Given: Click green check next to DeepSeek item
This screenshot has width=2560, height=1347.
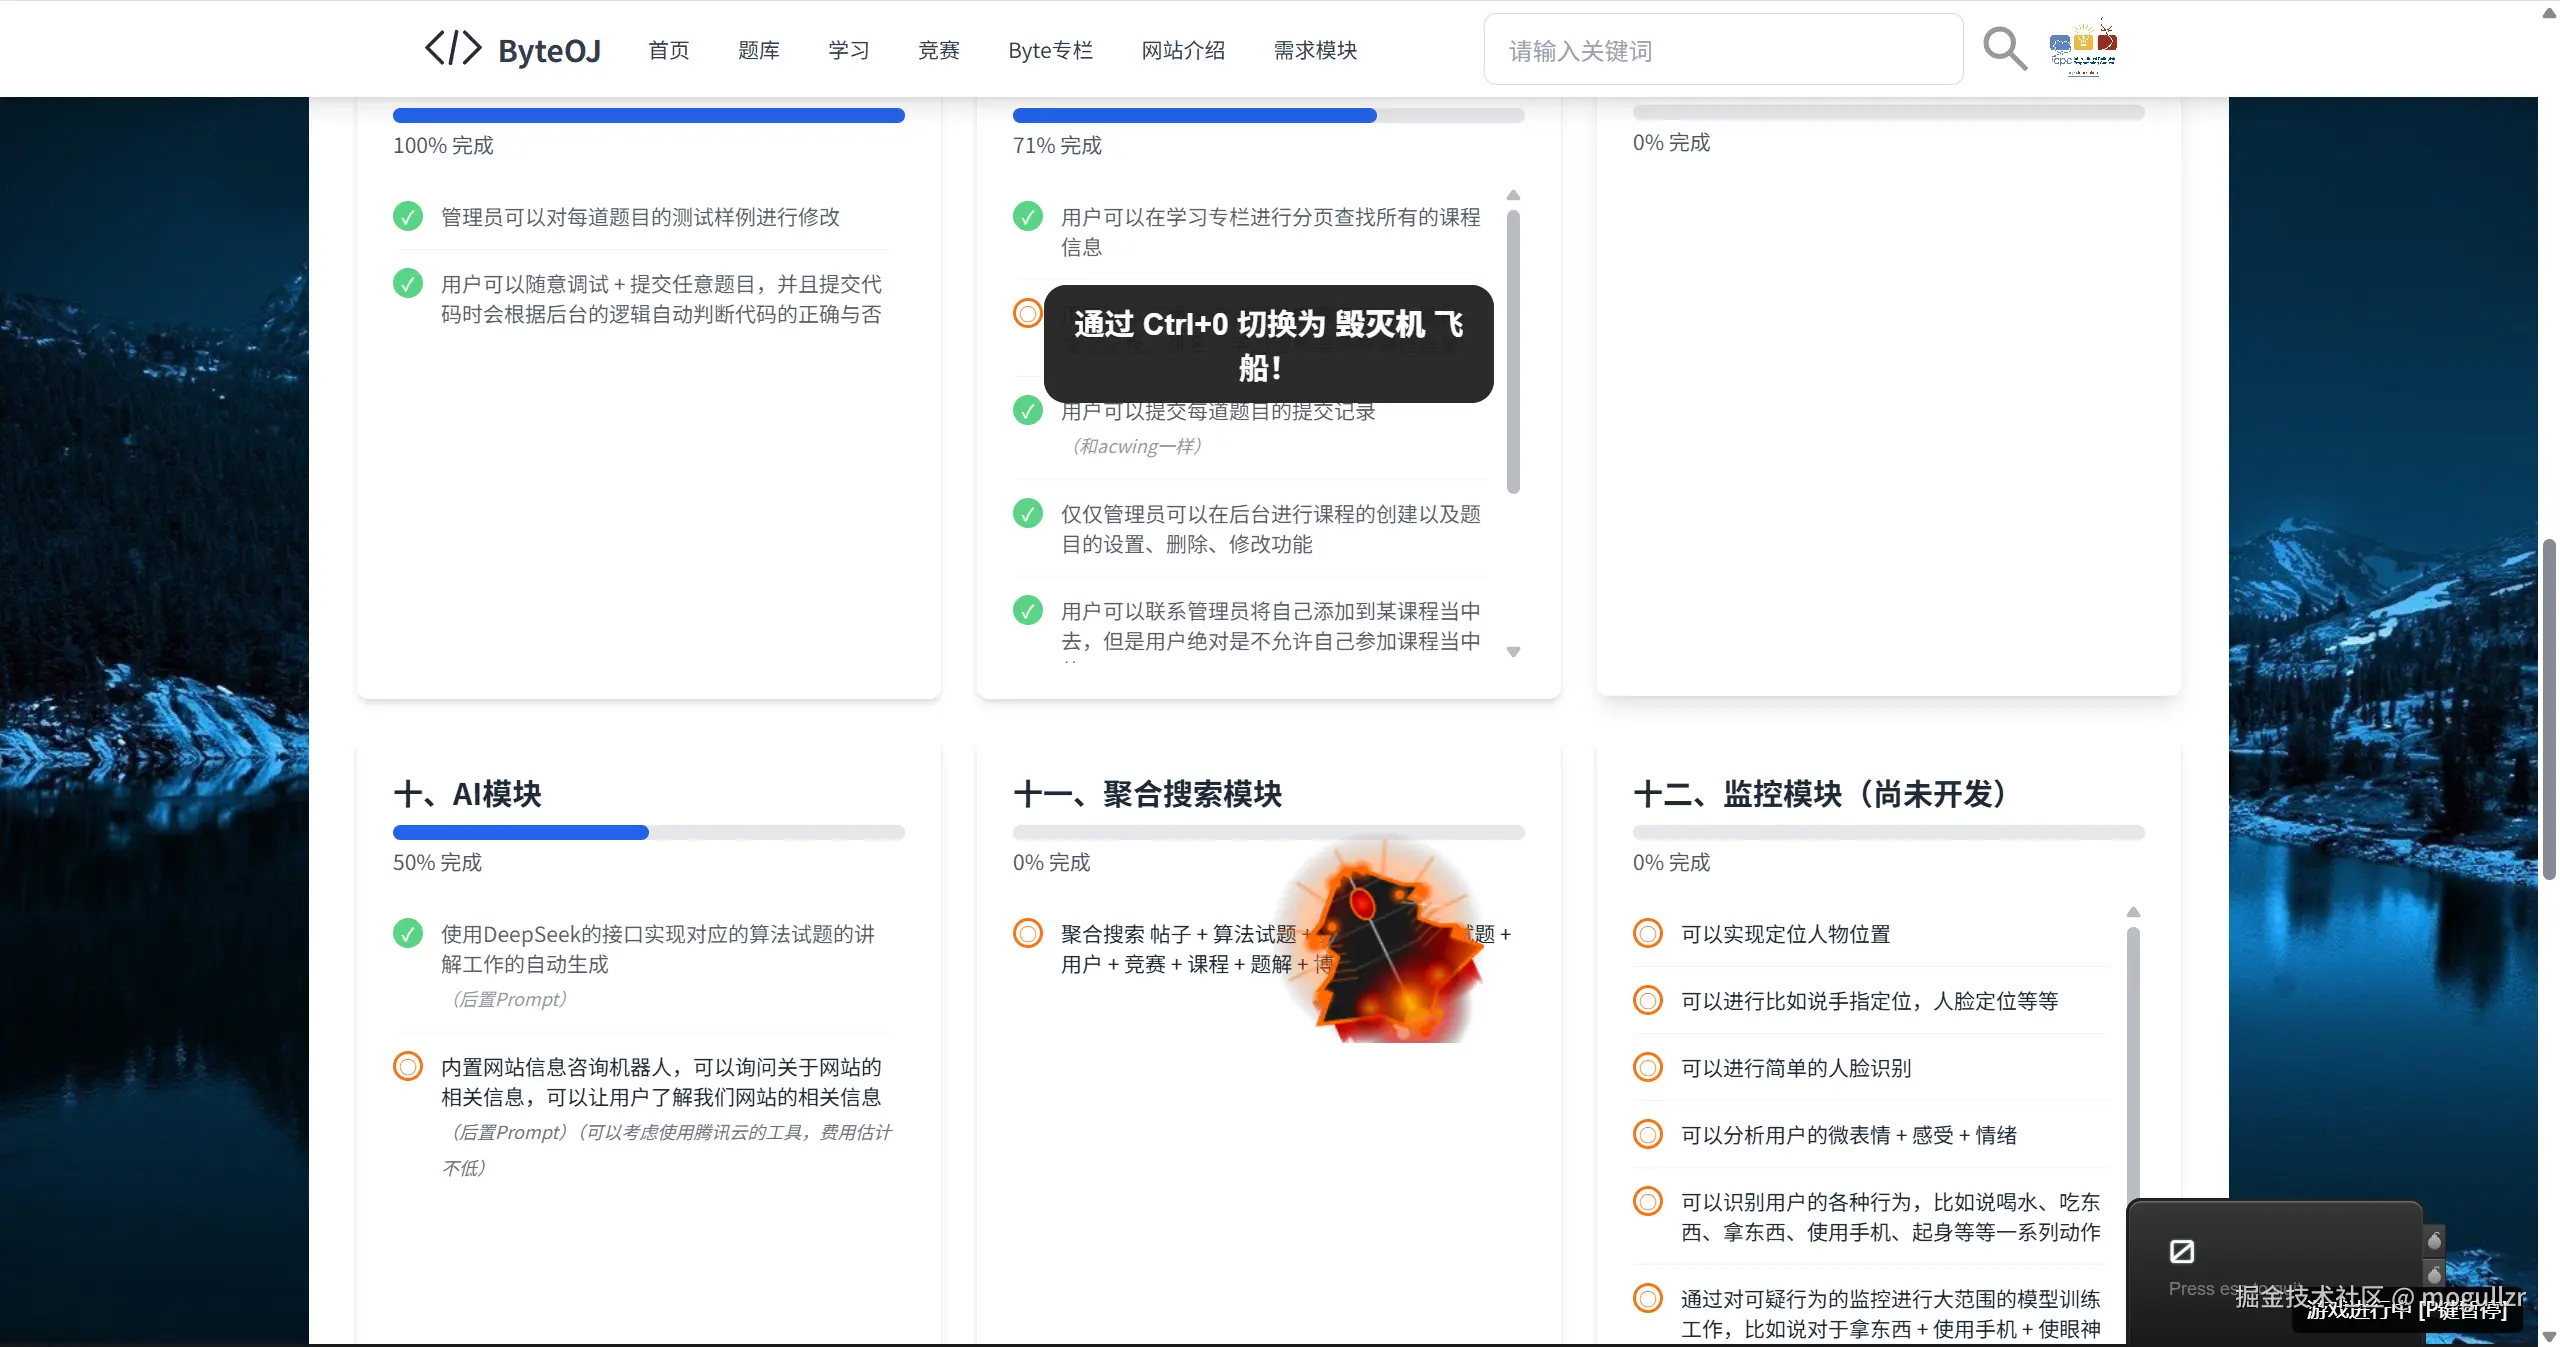Looking at the screenshot, I should 408,934.
